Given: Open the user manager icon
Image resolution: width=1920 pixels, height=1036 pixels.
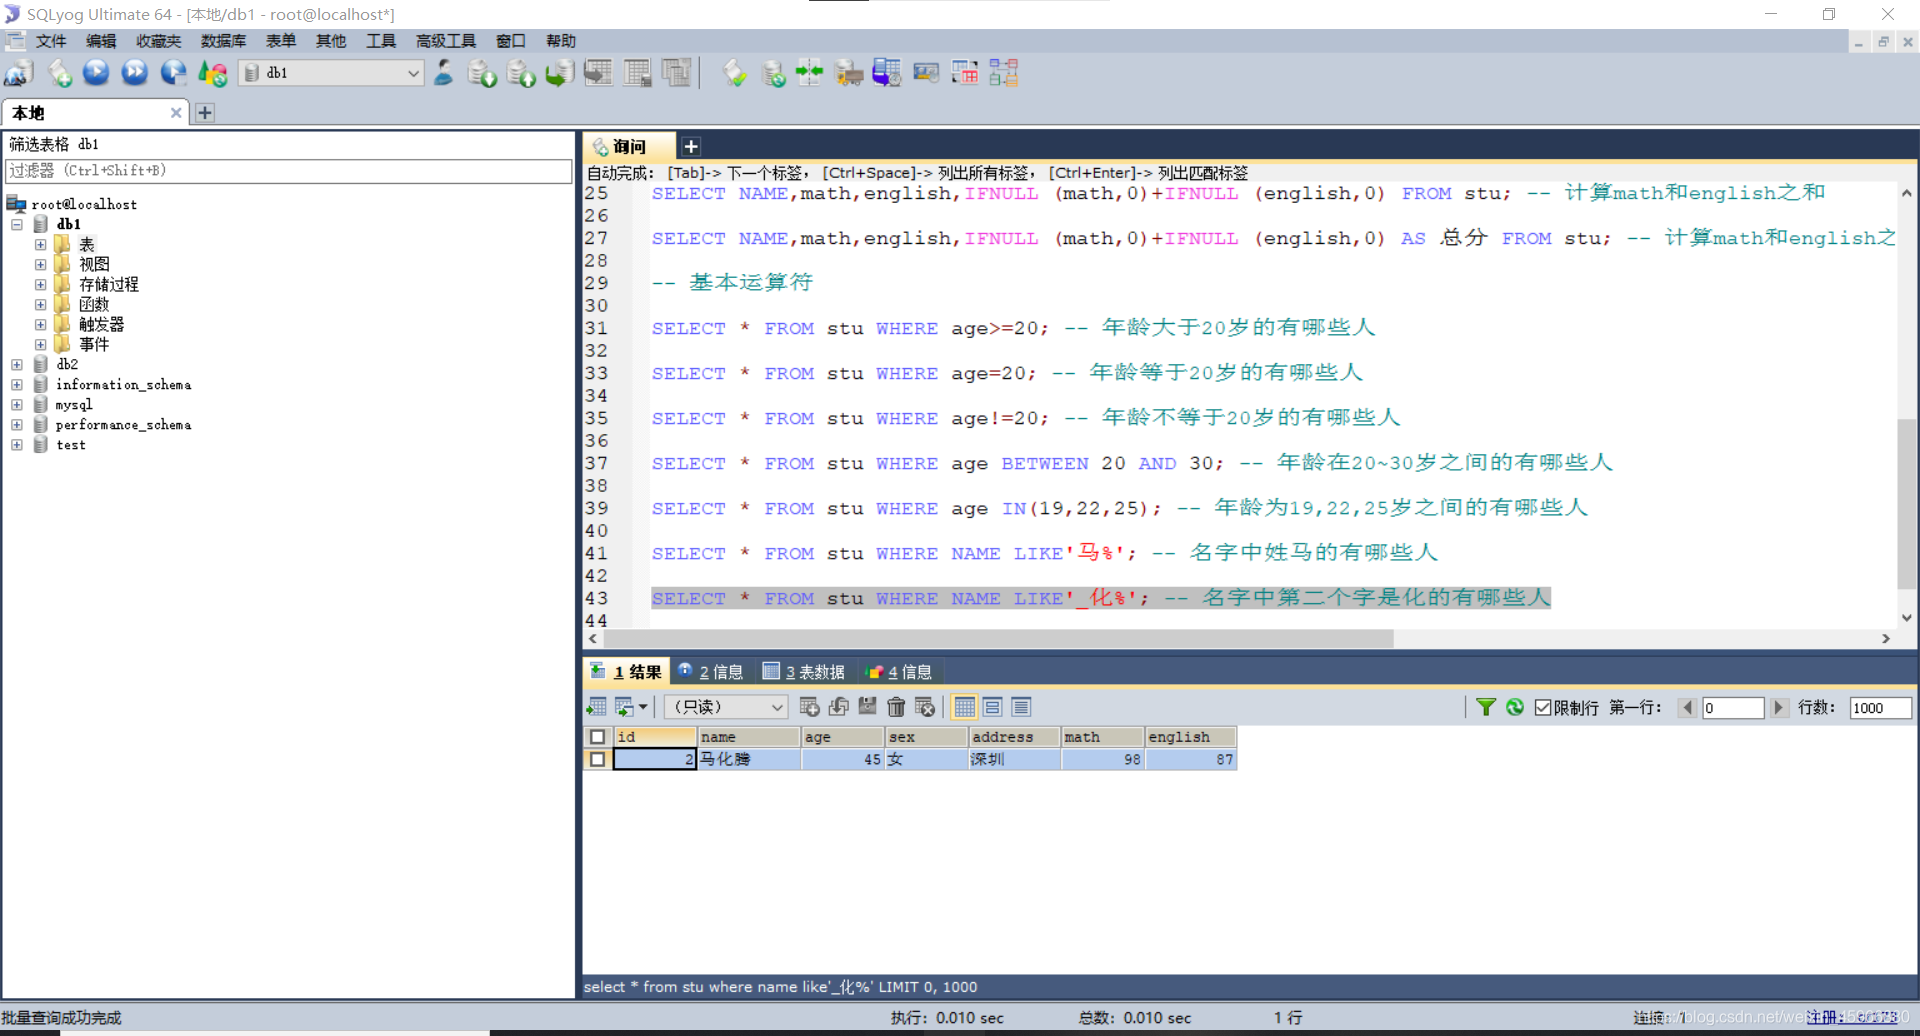Looking at the screenshot, I should (x=443, y=73).
